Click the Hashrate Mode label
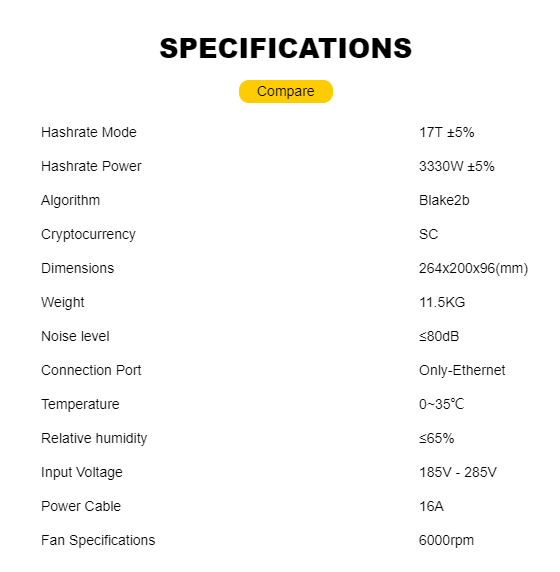Image resolution: width=560 pixels, height=572 pixels. [x=89, y=132]
